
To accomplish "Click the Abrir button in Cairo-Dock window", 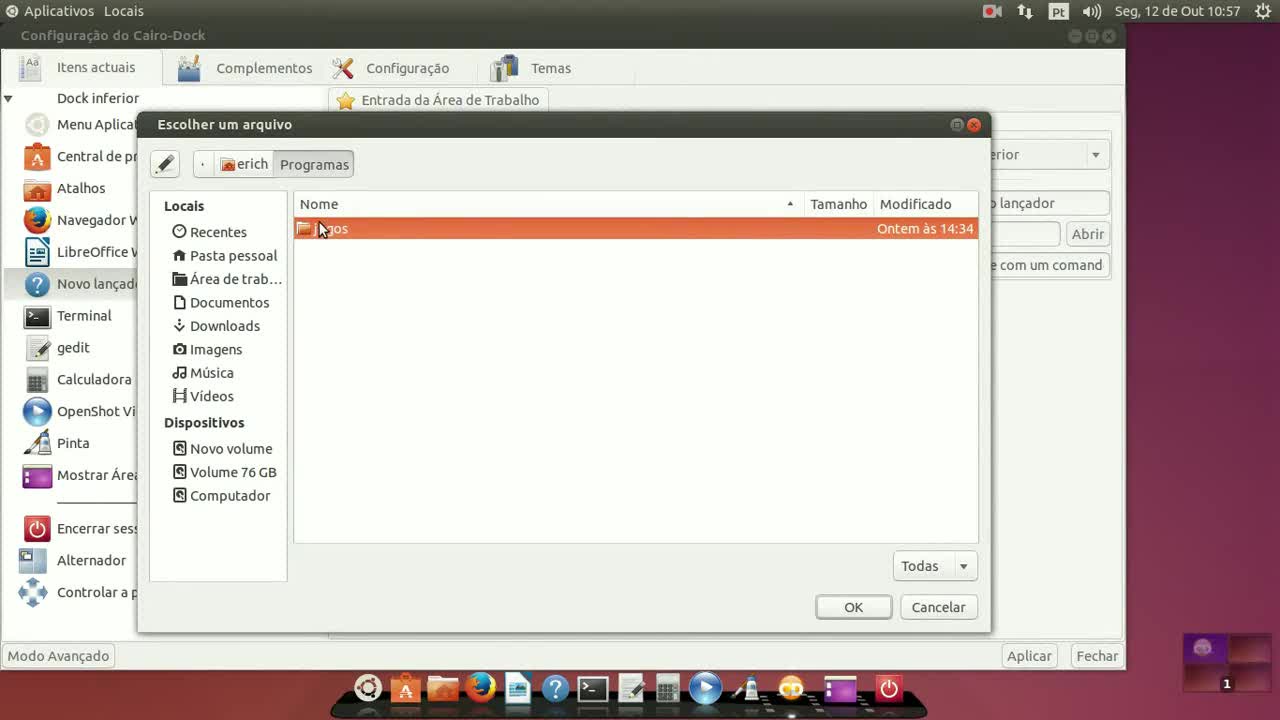I will (1088, 234).
